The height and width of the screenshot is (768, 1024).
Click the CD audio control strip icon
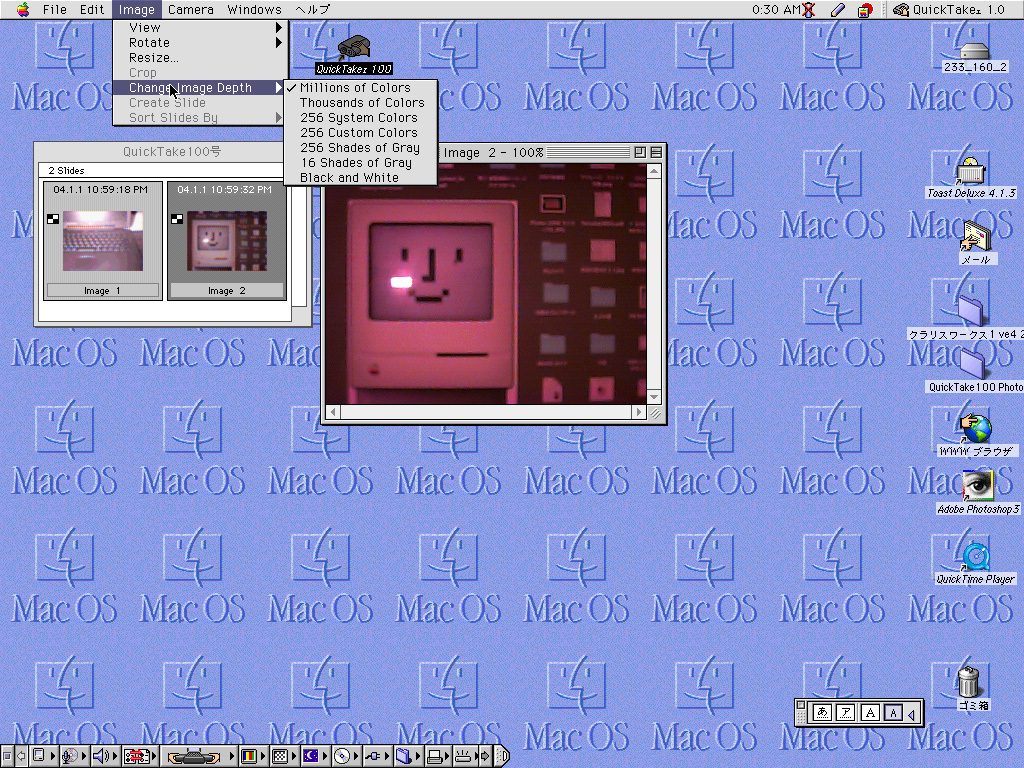[x=342, y=756]
